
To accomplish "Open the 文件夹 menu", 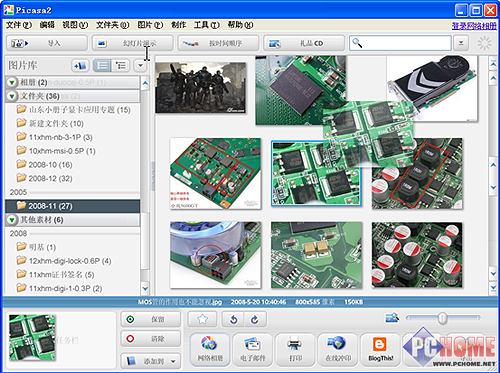I will click(x=112, y=25).
